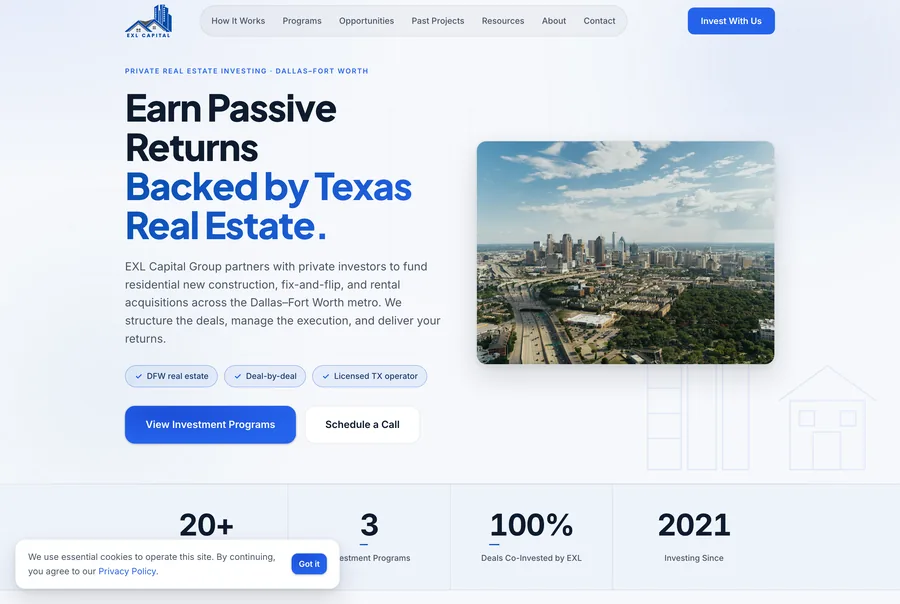Click the Deals Co-Invested by EXL label
900x604 pixels.
(x=531, y=558)
